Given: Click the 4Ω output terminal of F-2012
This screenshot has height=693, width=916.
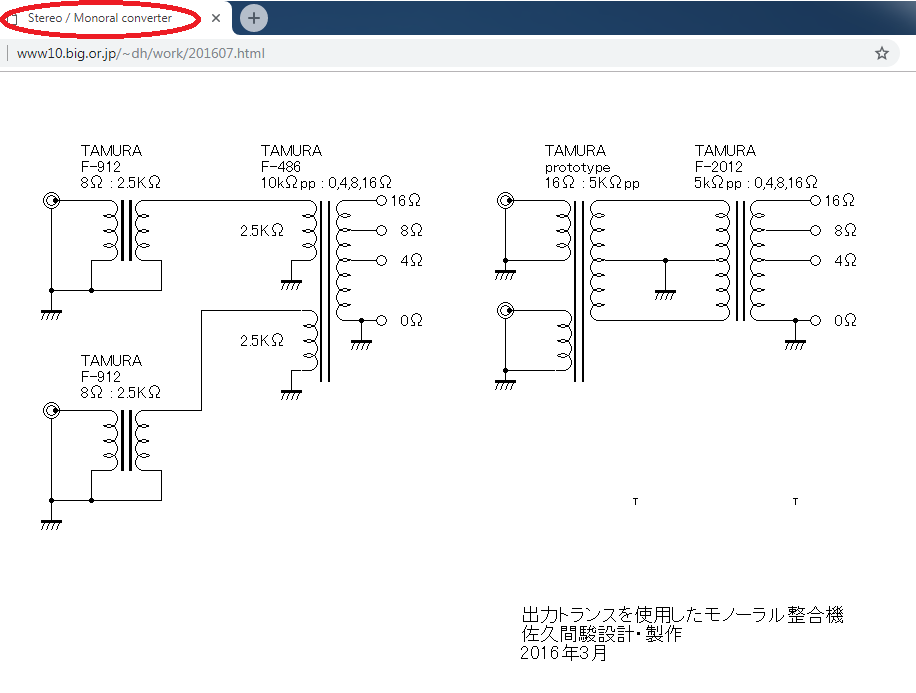Looking at the screenshot, I should click(x=816, y=261).
